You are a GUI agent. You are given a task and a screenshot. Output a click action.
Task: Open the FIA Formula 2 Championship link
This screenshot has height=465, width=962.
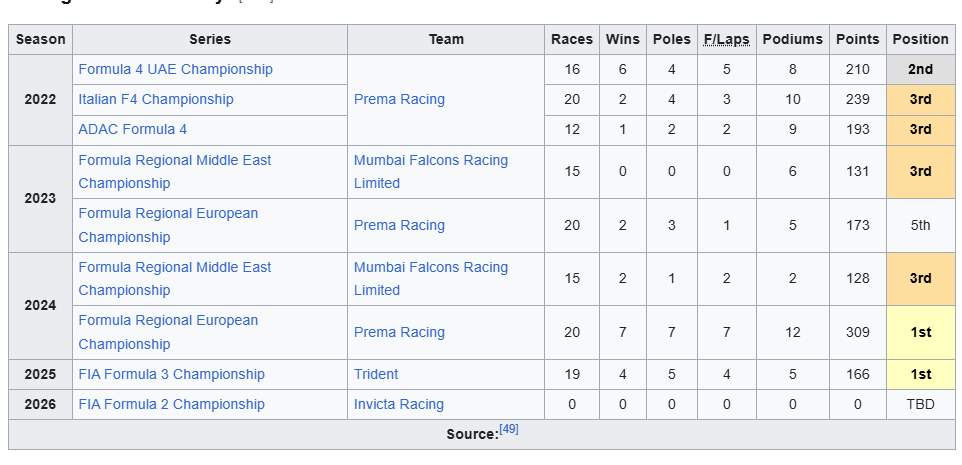click(171, 404)
